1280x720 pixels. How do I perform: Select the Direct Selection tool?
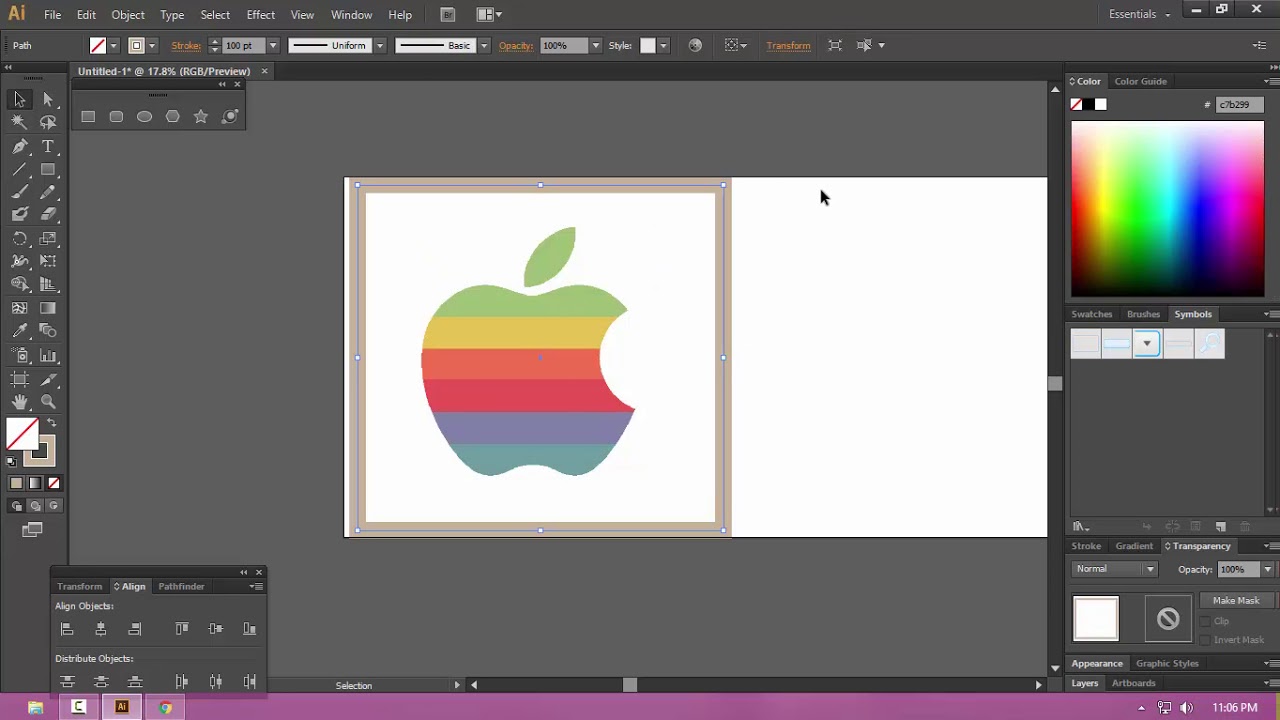click(48, 99)
